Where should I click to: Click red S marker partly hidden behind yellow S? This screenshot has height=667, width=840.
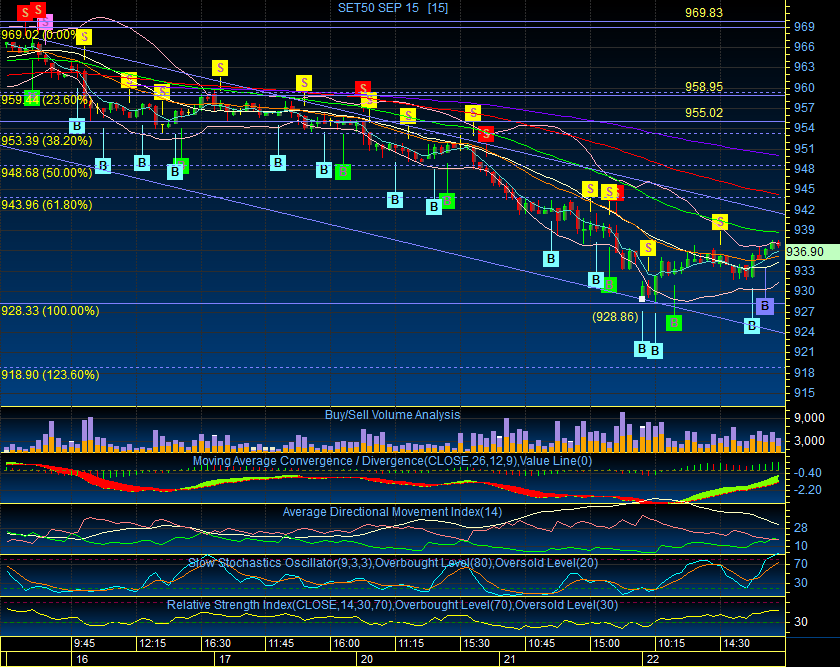click(619, 193)
